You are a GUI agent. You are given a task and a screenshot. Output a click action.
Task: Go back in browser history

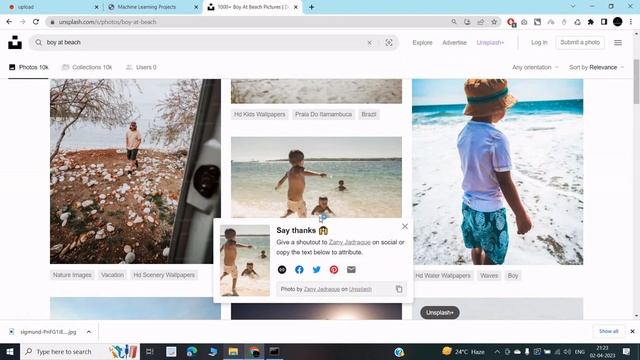click(9, 22)
